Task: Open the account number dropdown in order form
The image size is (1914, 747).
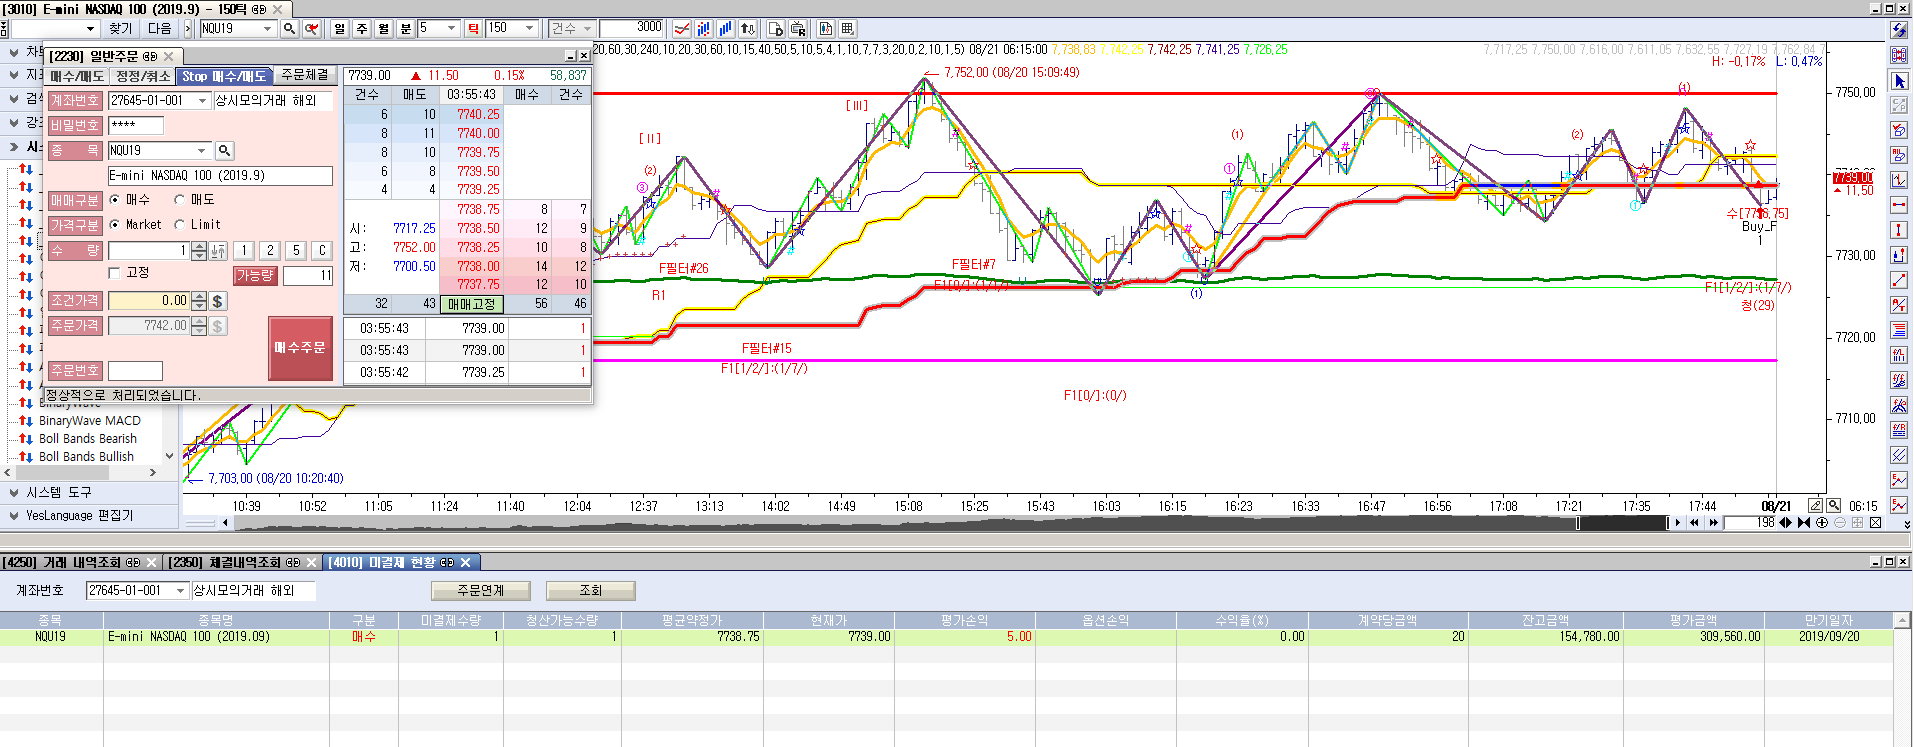Action: (x=202, y=101)
